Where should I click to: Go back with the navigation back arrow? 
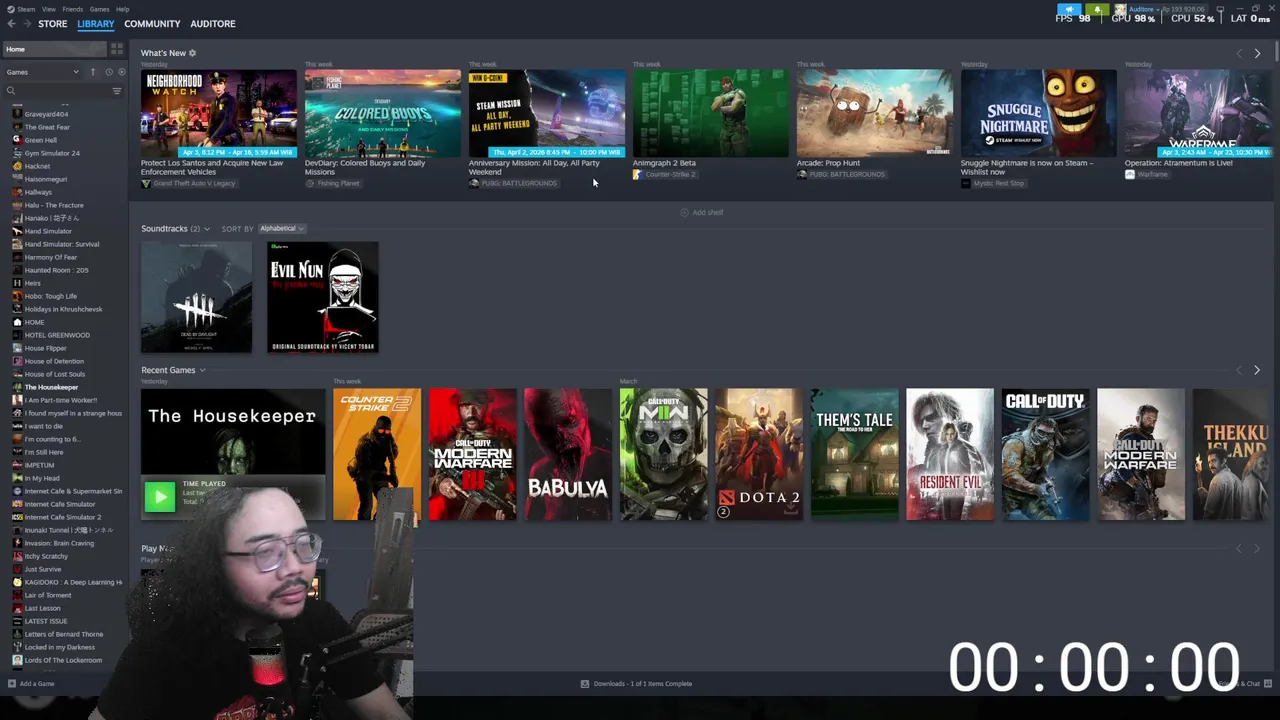tap(11, 24)
